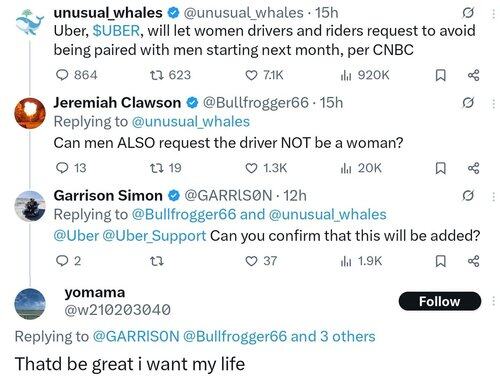Screen dimensions: 500x378
Task: Share Garrison Simon's reply
Action: 474,261
